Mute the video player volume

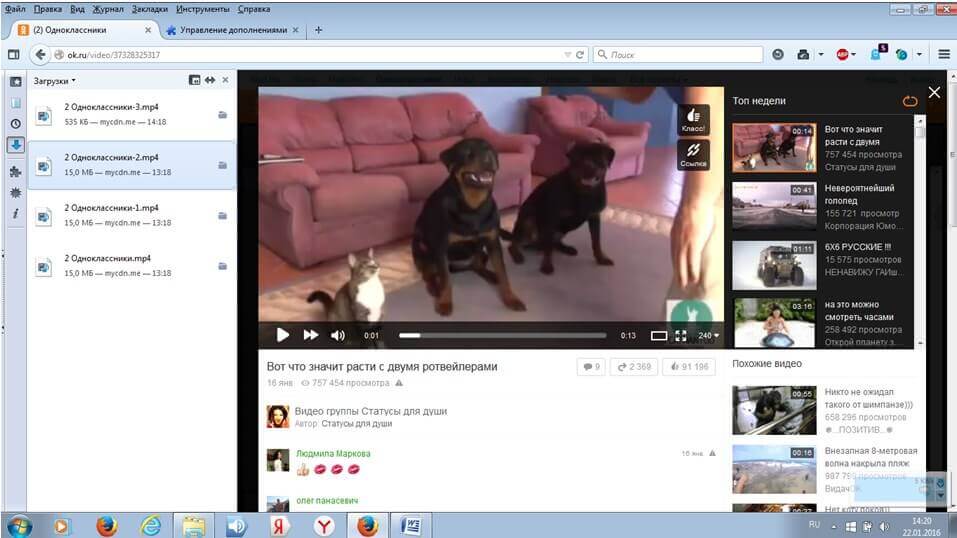(338, 335)
